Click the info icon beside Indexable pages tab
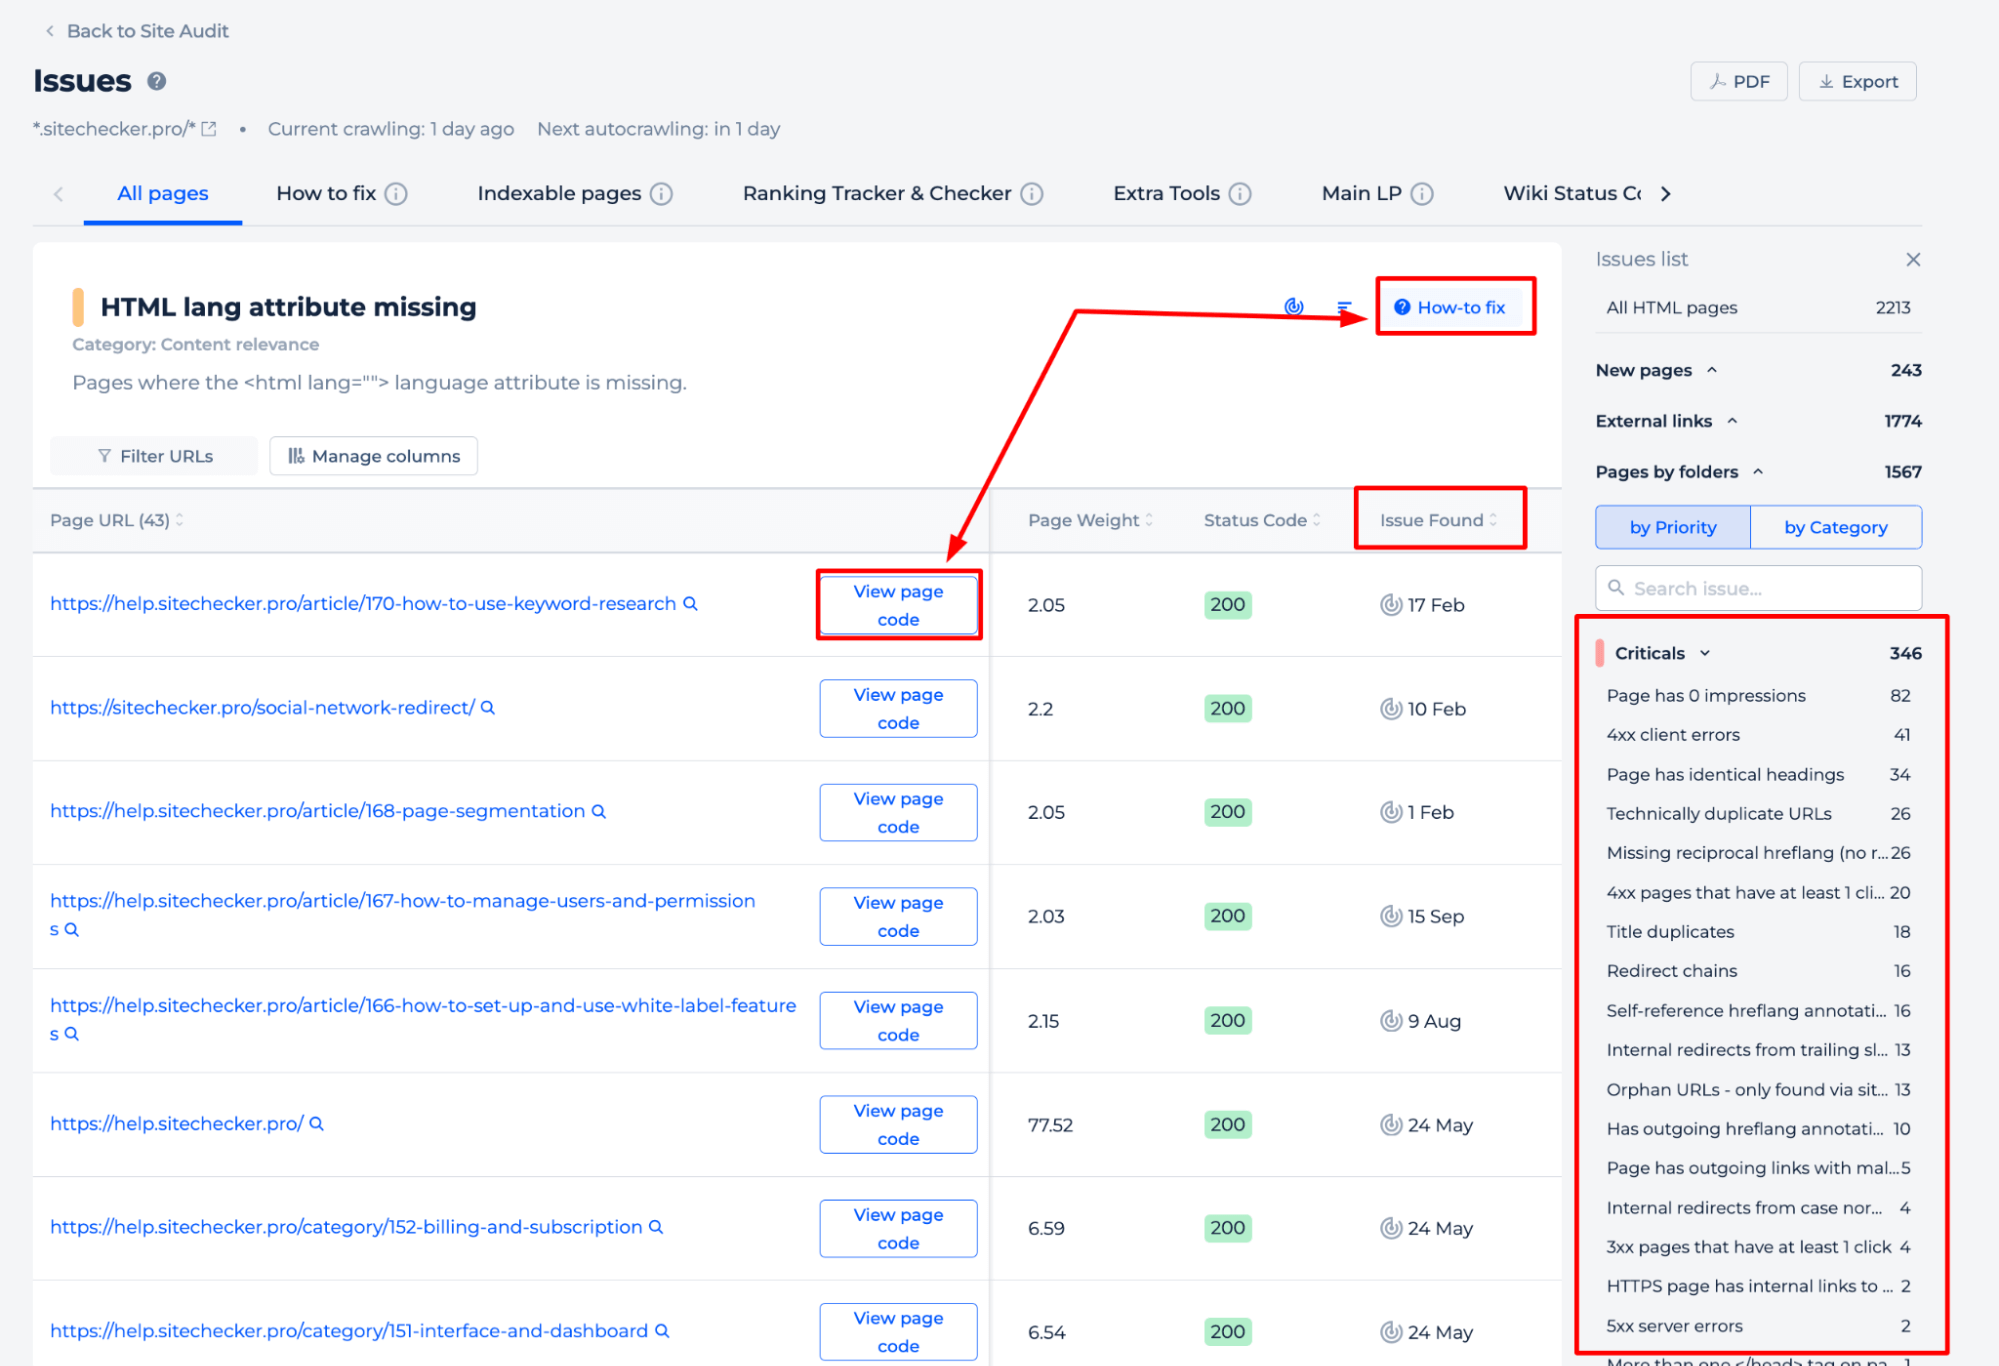The width and height of the screenshot is (1999, 1366). tap(661, 194)
